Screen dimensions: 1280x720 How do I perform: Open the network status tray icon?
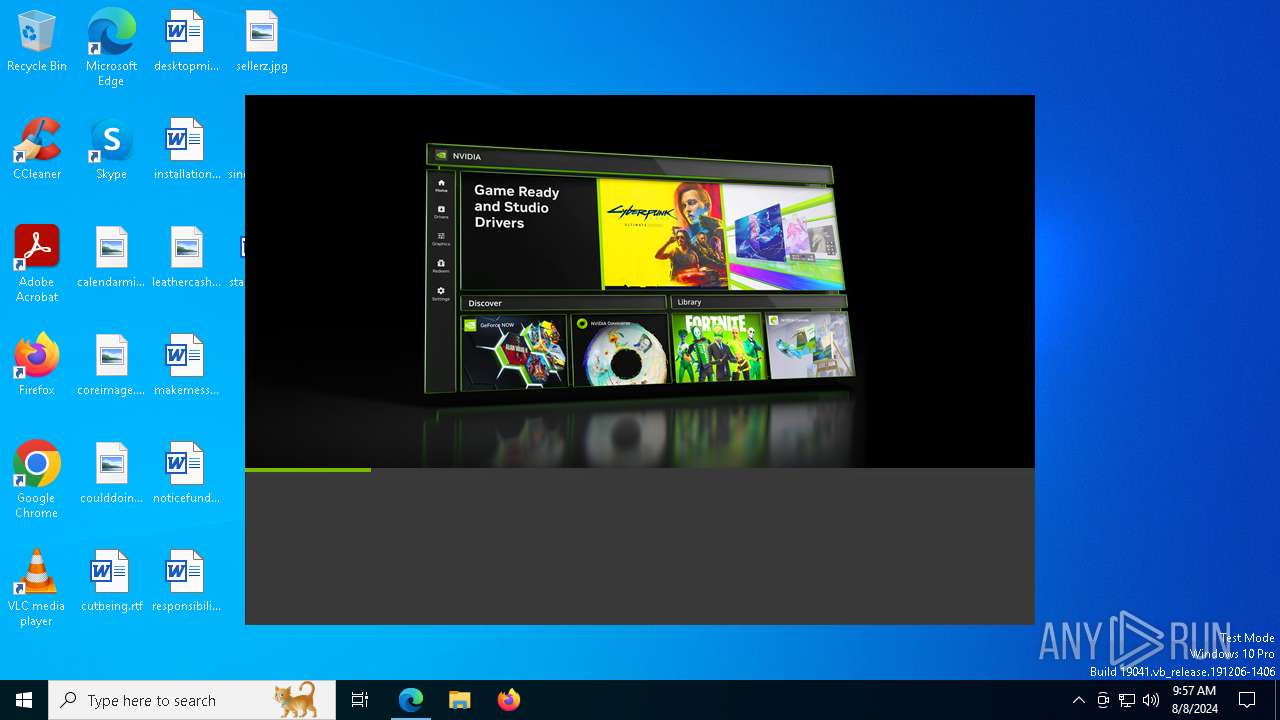(1127, 700)
